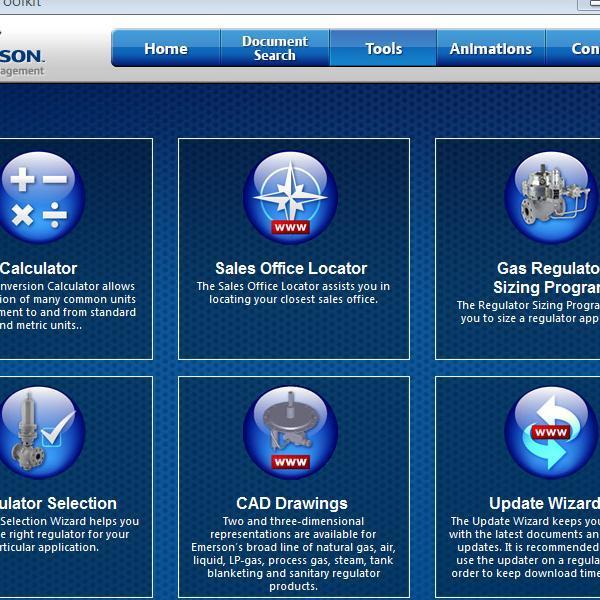This screenshot has height=600, width=600.
Task: Click the Gas Regulator Sizing Program title
Action: pos(547,278)
